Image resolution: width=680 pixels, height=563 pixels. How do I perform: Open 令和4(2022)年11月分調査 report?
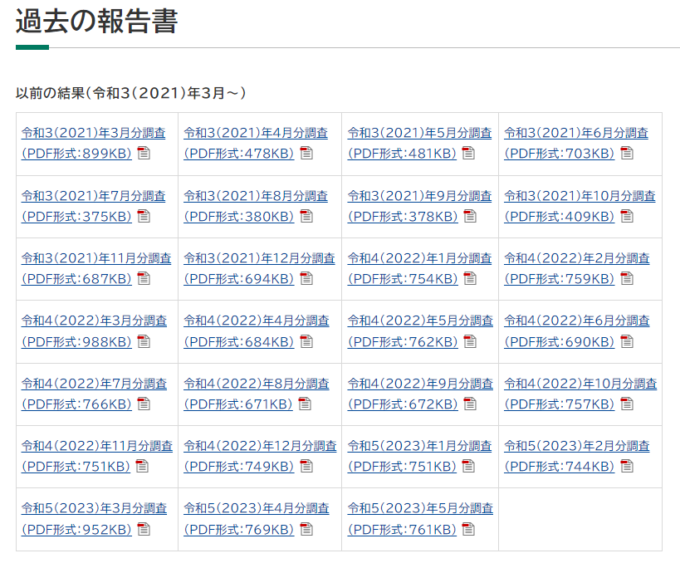pos(97,456)
